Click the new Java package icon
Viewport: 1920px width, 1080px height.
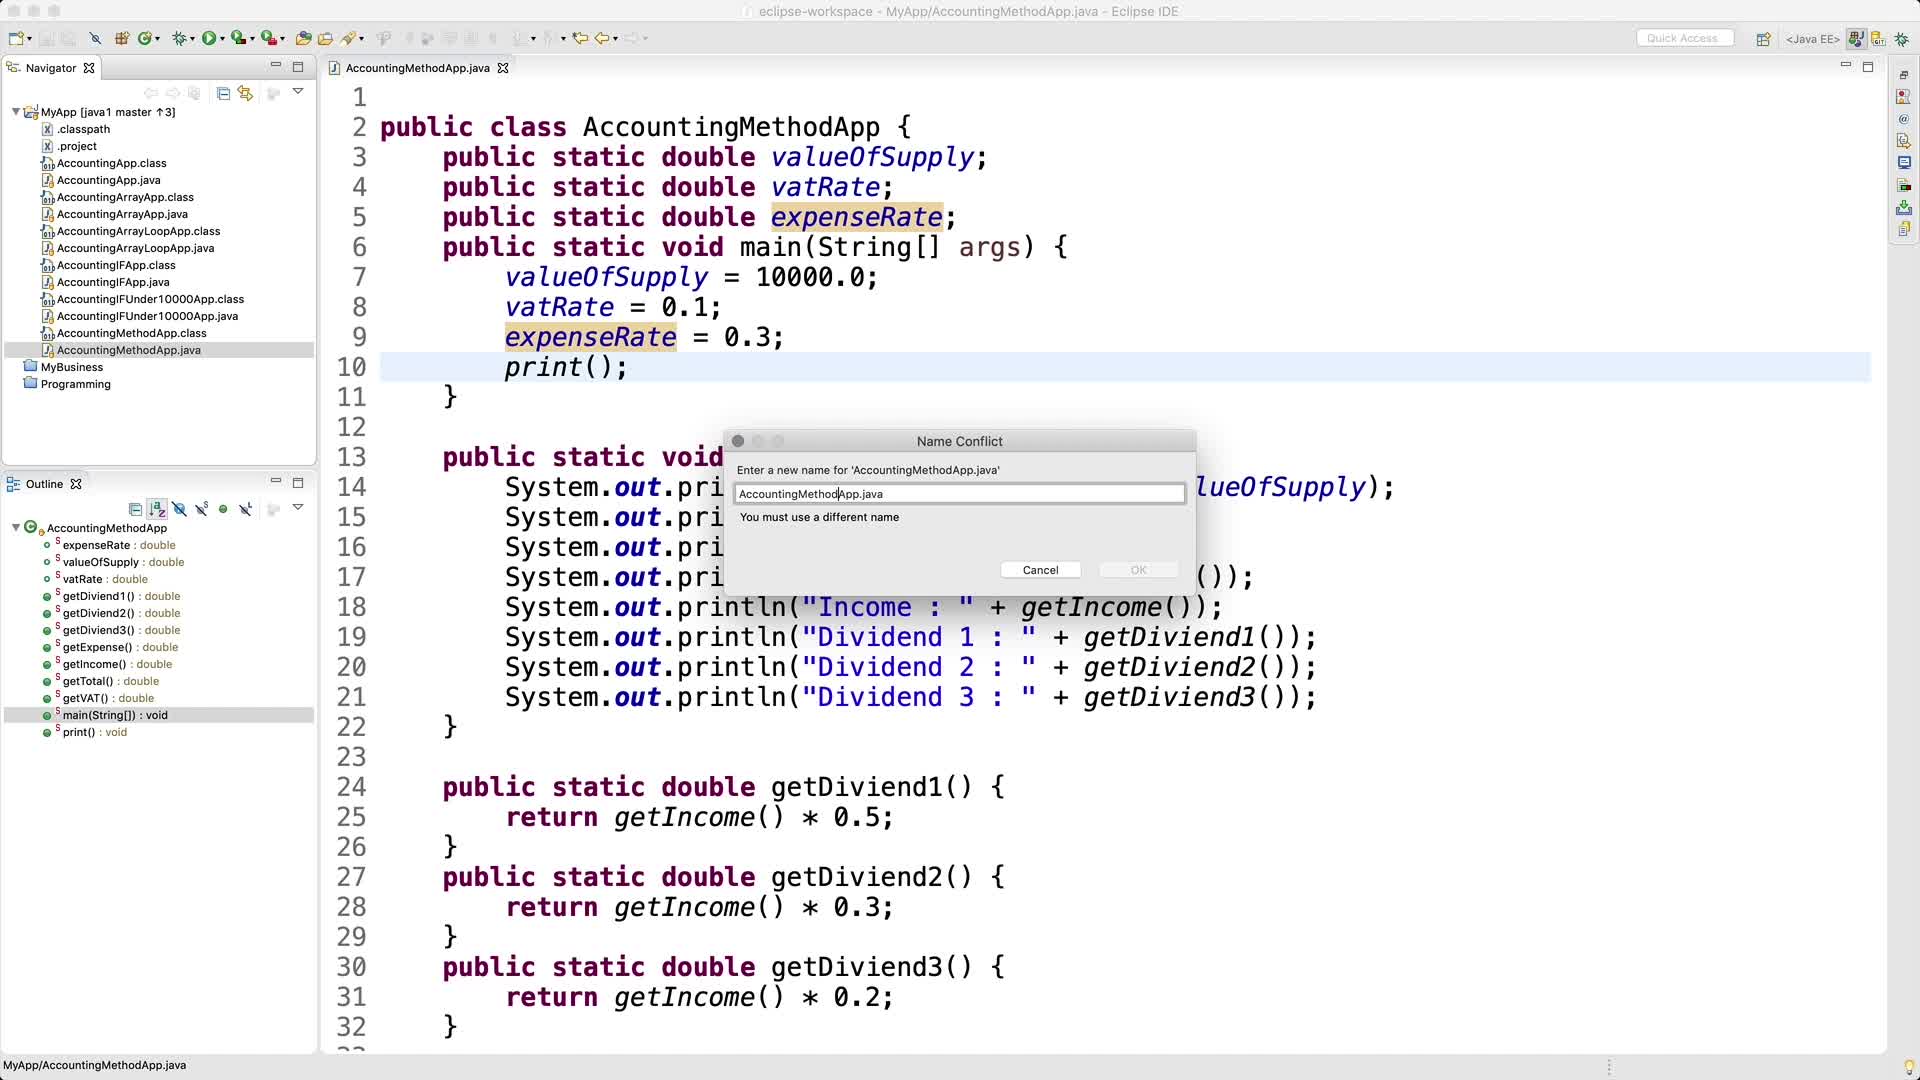pyautogui.click(x=121, y=39)
